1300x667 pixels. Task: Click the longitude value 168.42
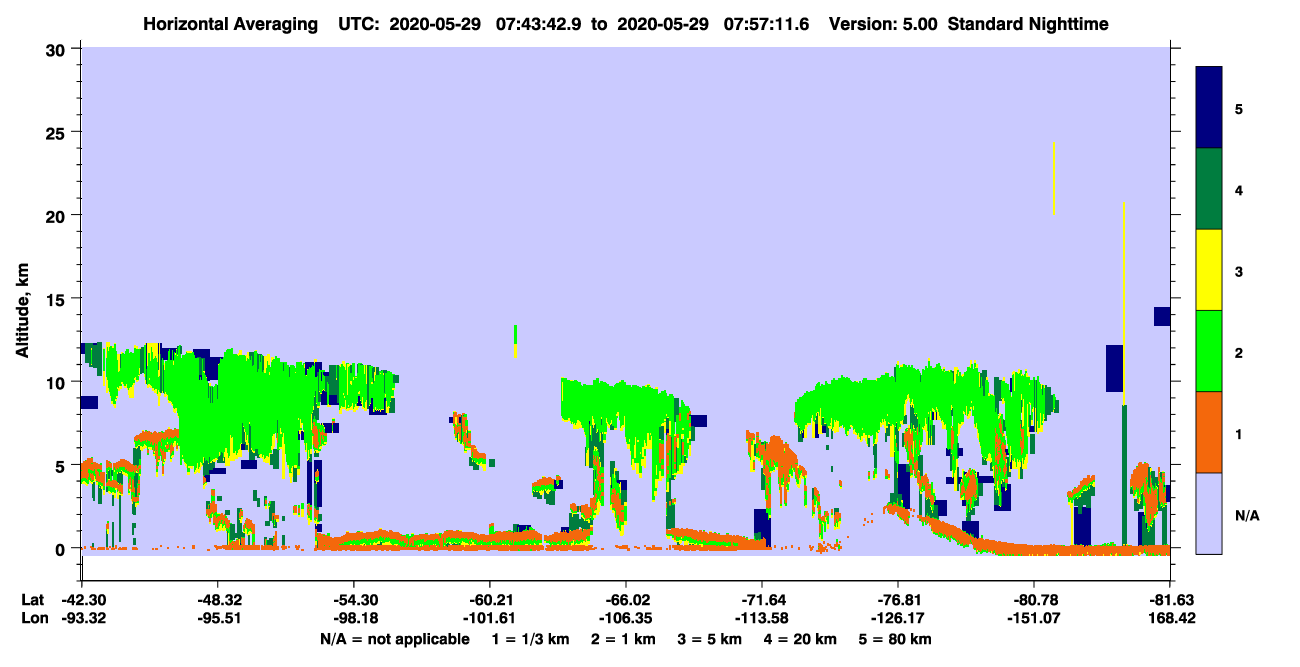coord(1171,618)
